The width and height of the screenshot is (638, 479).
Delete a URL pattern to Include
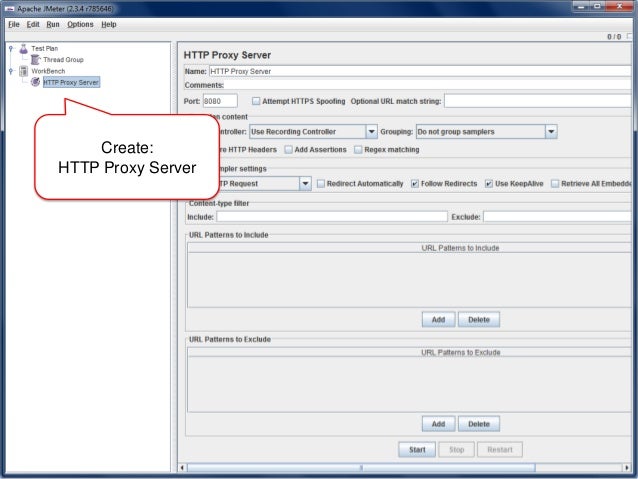[479, 320]
